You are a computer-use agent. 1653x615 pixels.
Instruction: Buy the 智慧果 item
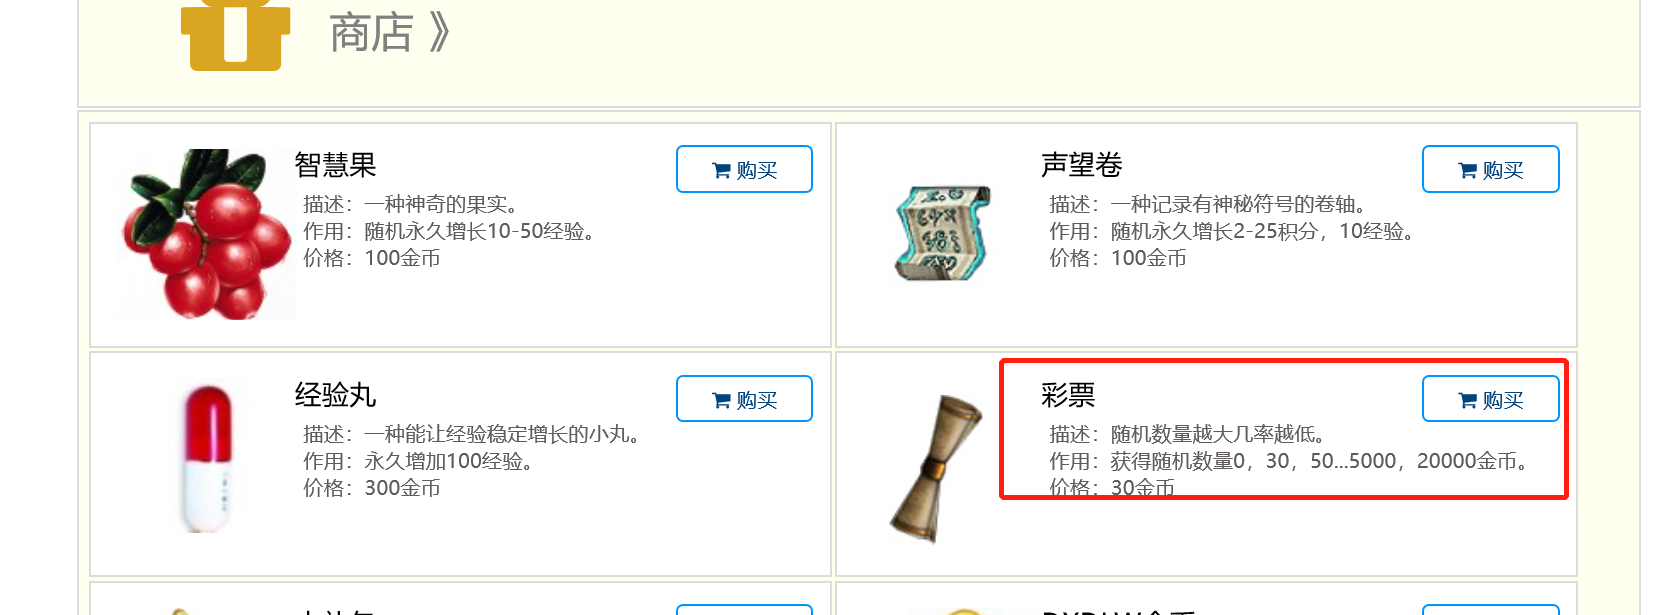[x=744, y=169]
